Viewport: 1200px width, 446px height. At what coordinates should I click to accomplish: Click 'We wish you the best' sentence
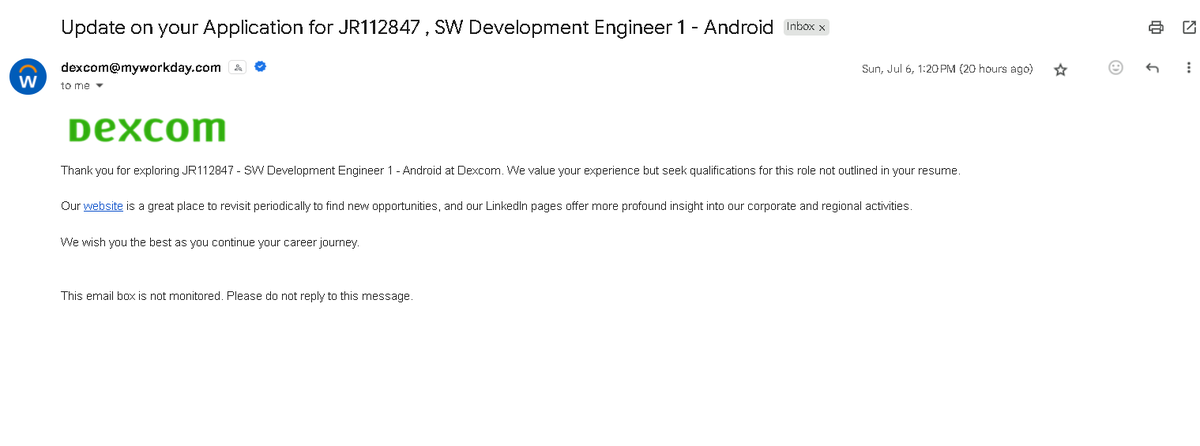click(209, 242)
